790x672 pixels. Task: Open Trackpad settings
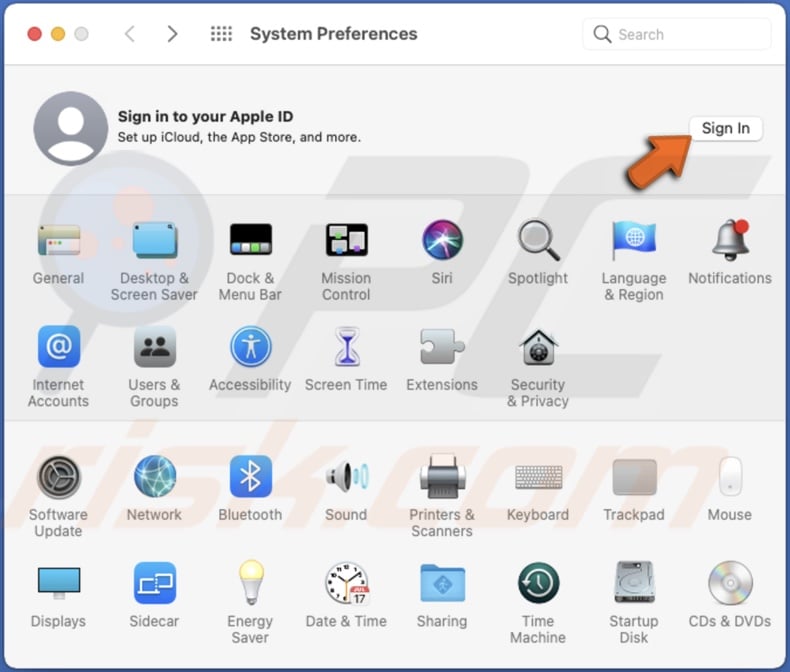pos(634,477)
